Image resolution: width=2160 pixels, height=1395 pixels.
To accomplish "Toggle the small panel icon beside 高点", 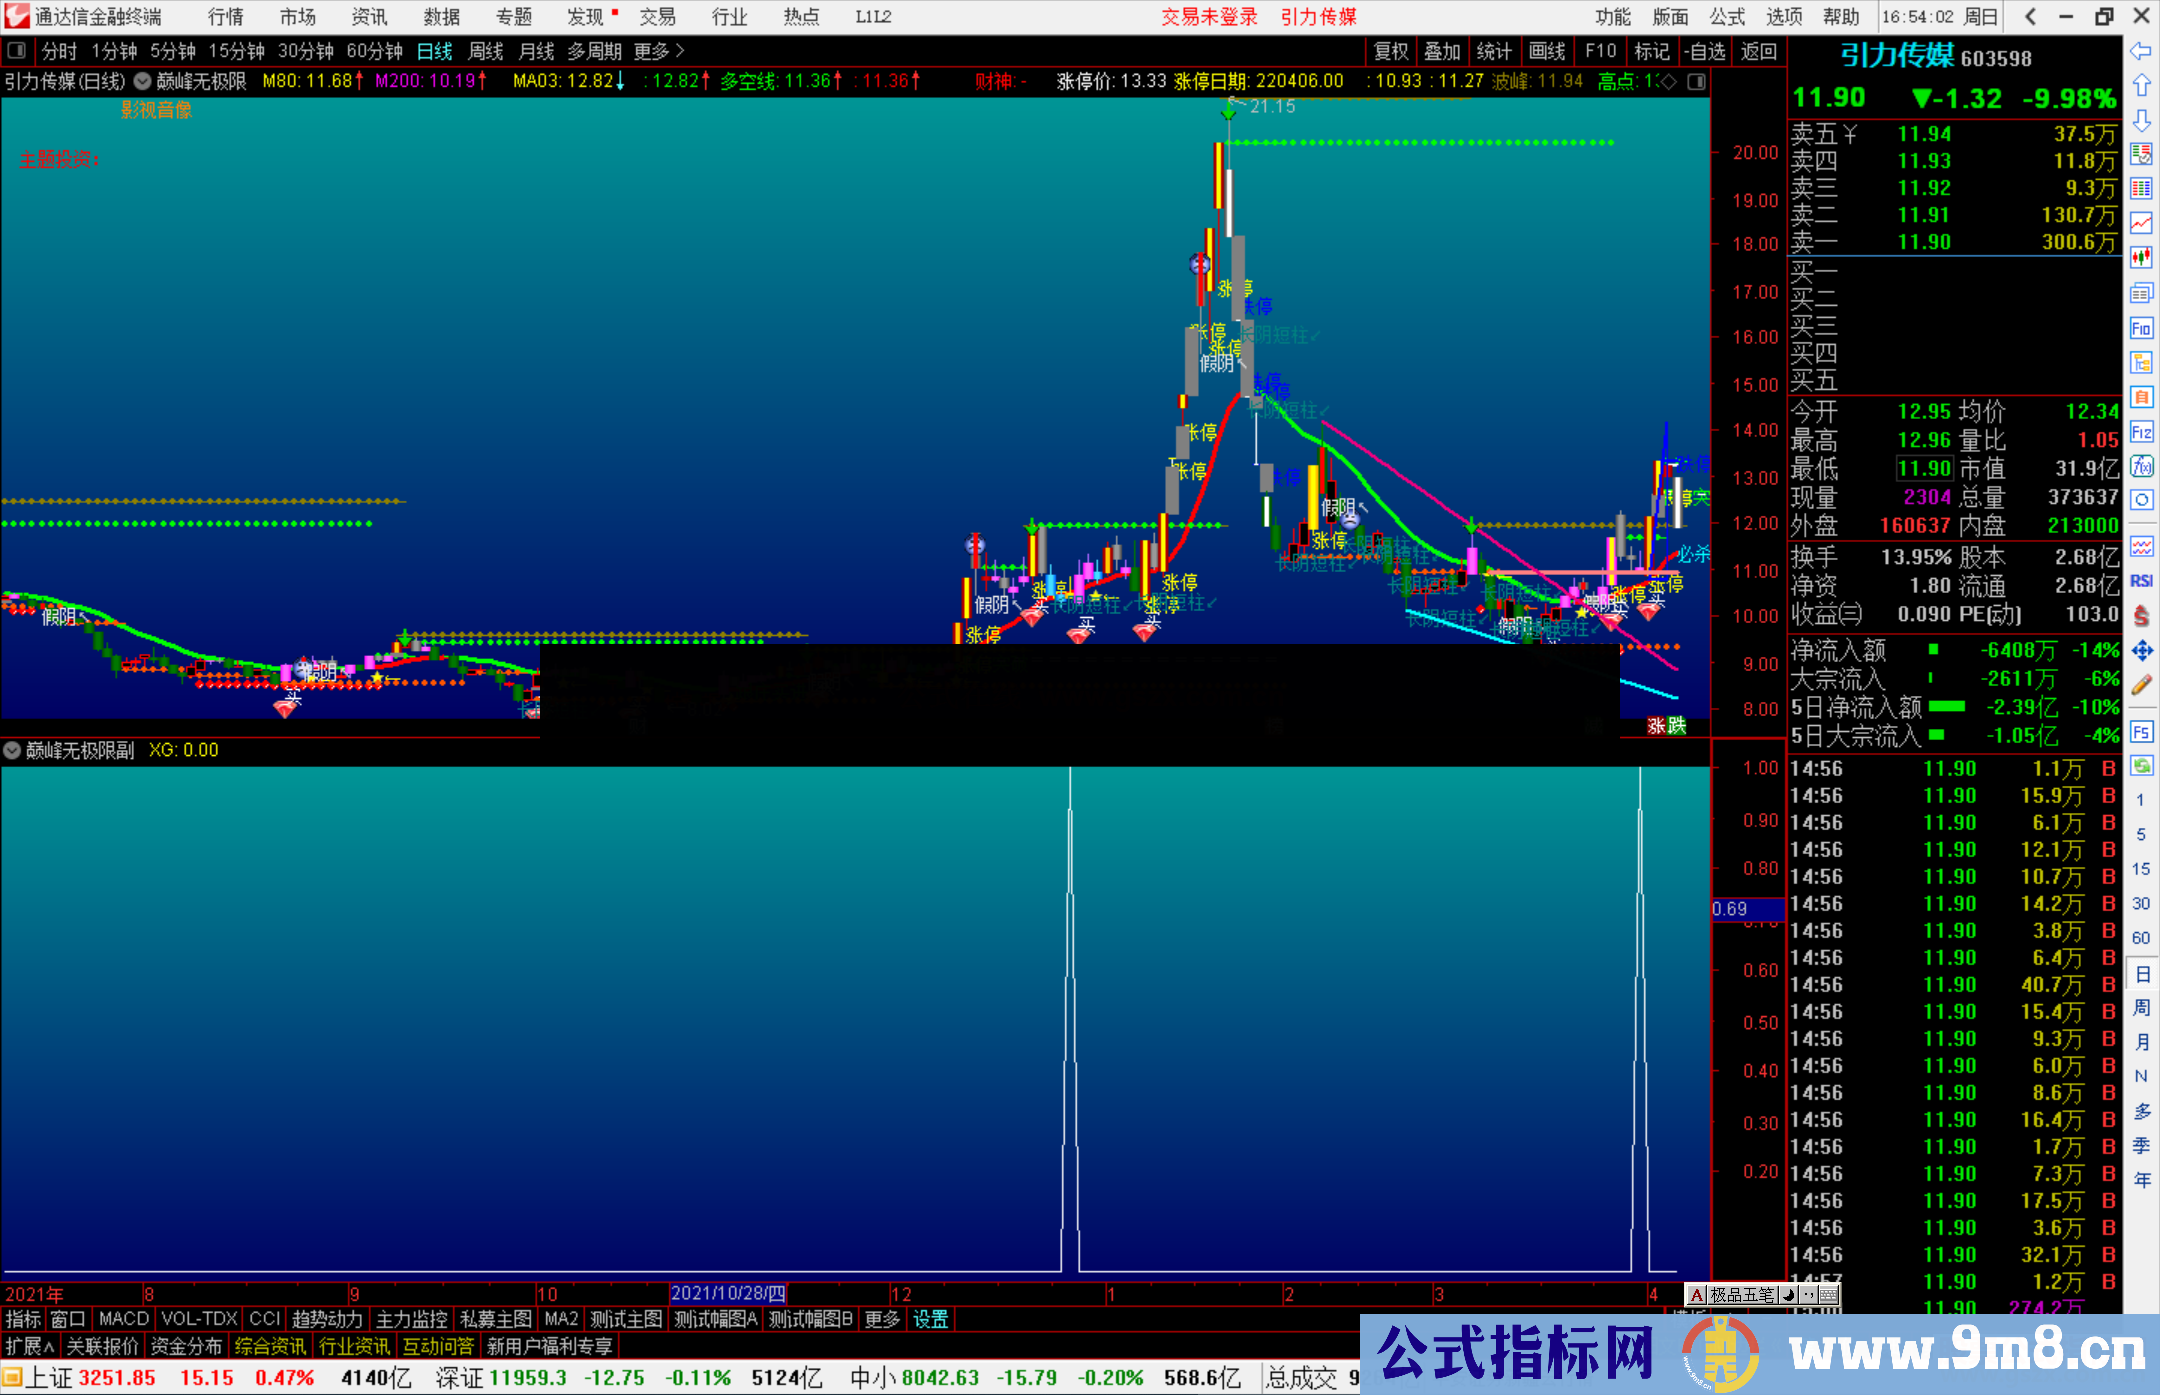I will 1696,81.
